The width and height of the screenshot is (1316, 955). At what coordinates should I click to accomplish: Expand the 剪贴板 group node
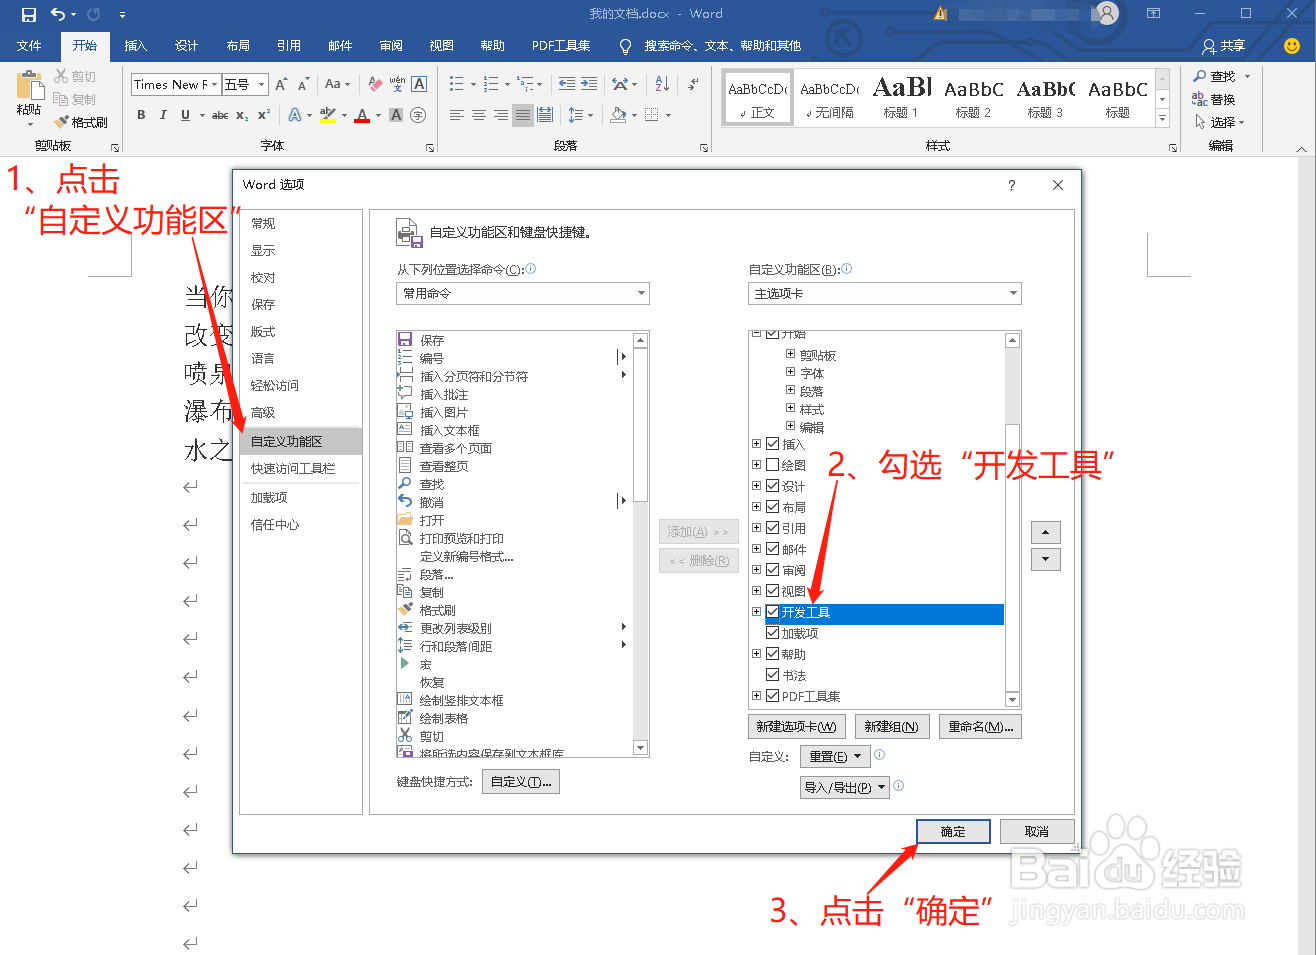790,354
